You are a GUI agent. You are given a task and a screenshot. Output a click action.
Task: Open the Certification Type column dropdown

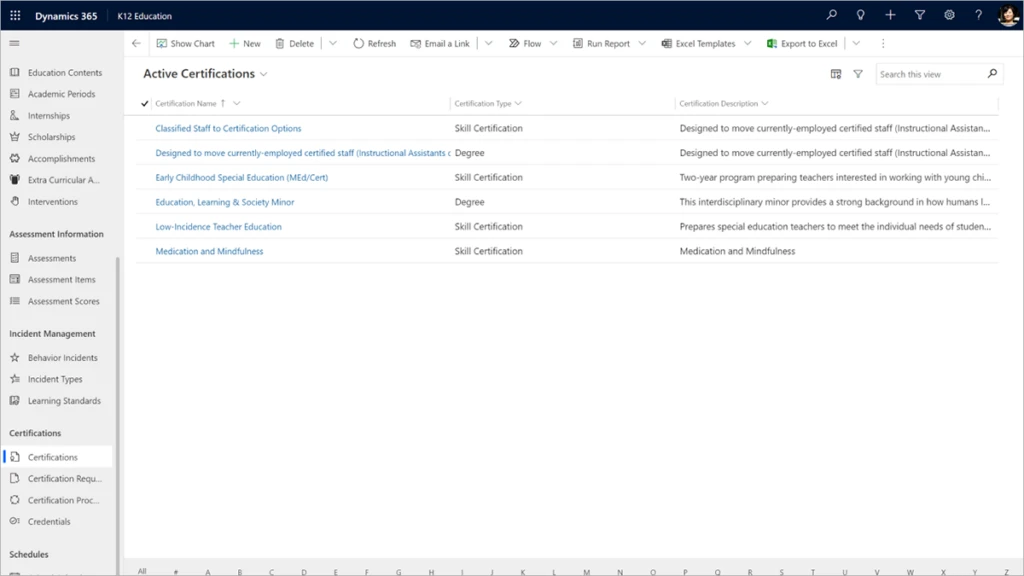(517, 103)
